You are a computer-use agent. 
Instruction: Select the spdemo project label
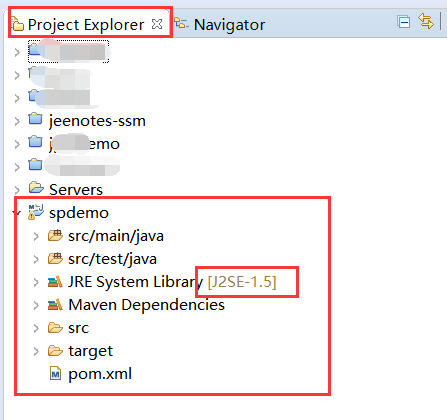(x=79, y=213)
